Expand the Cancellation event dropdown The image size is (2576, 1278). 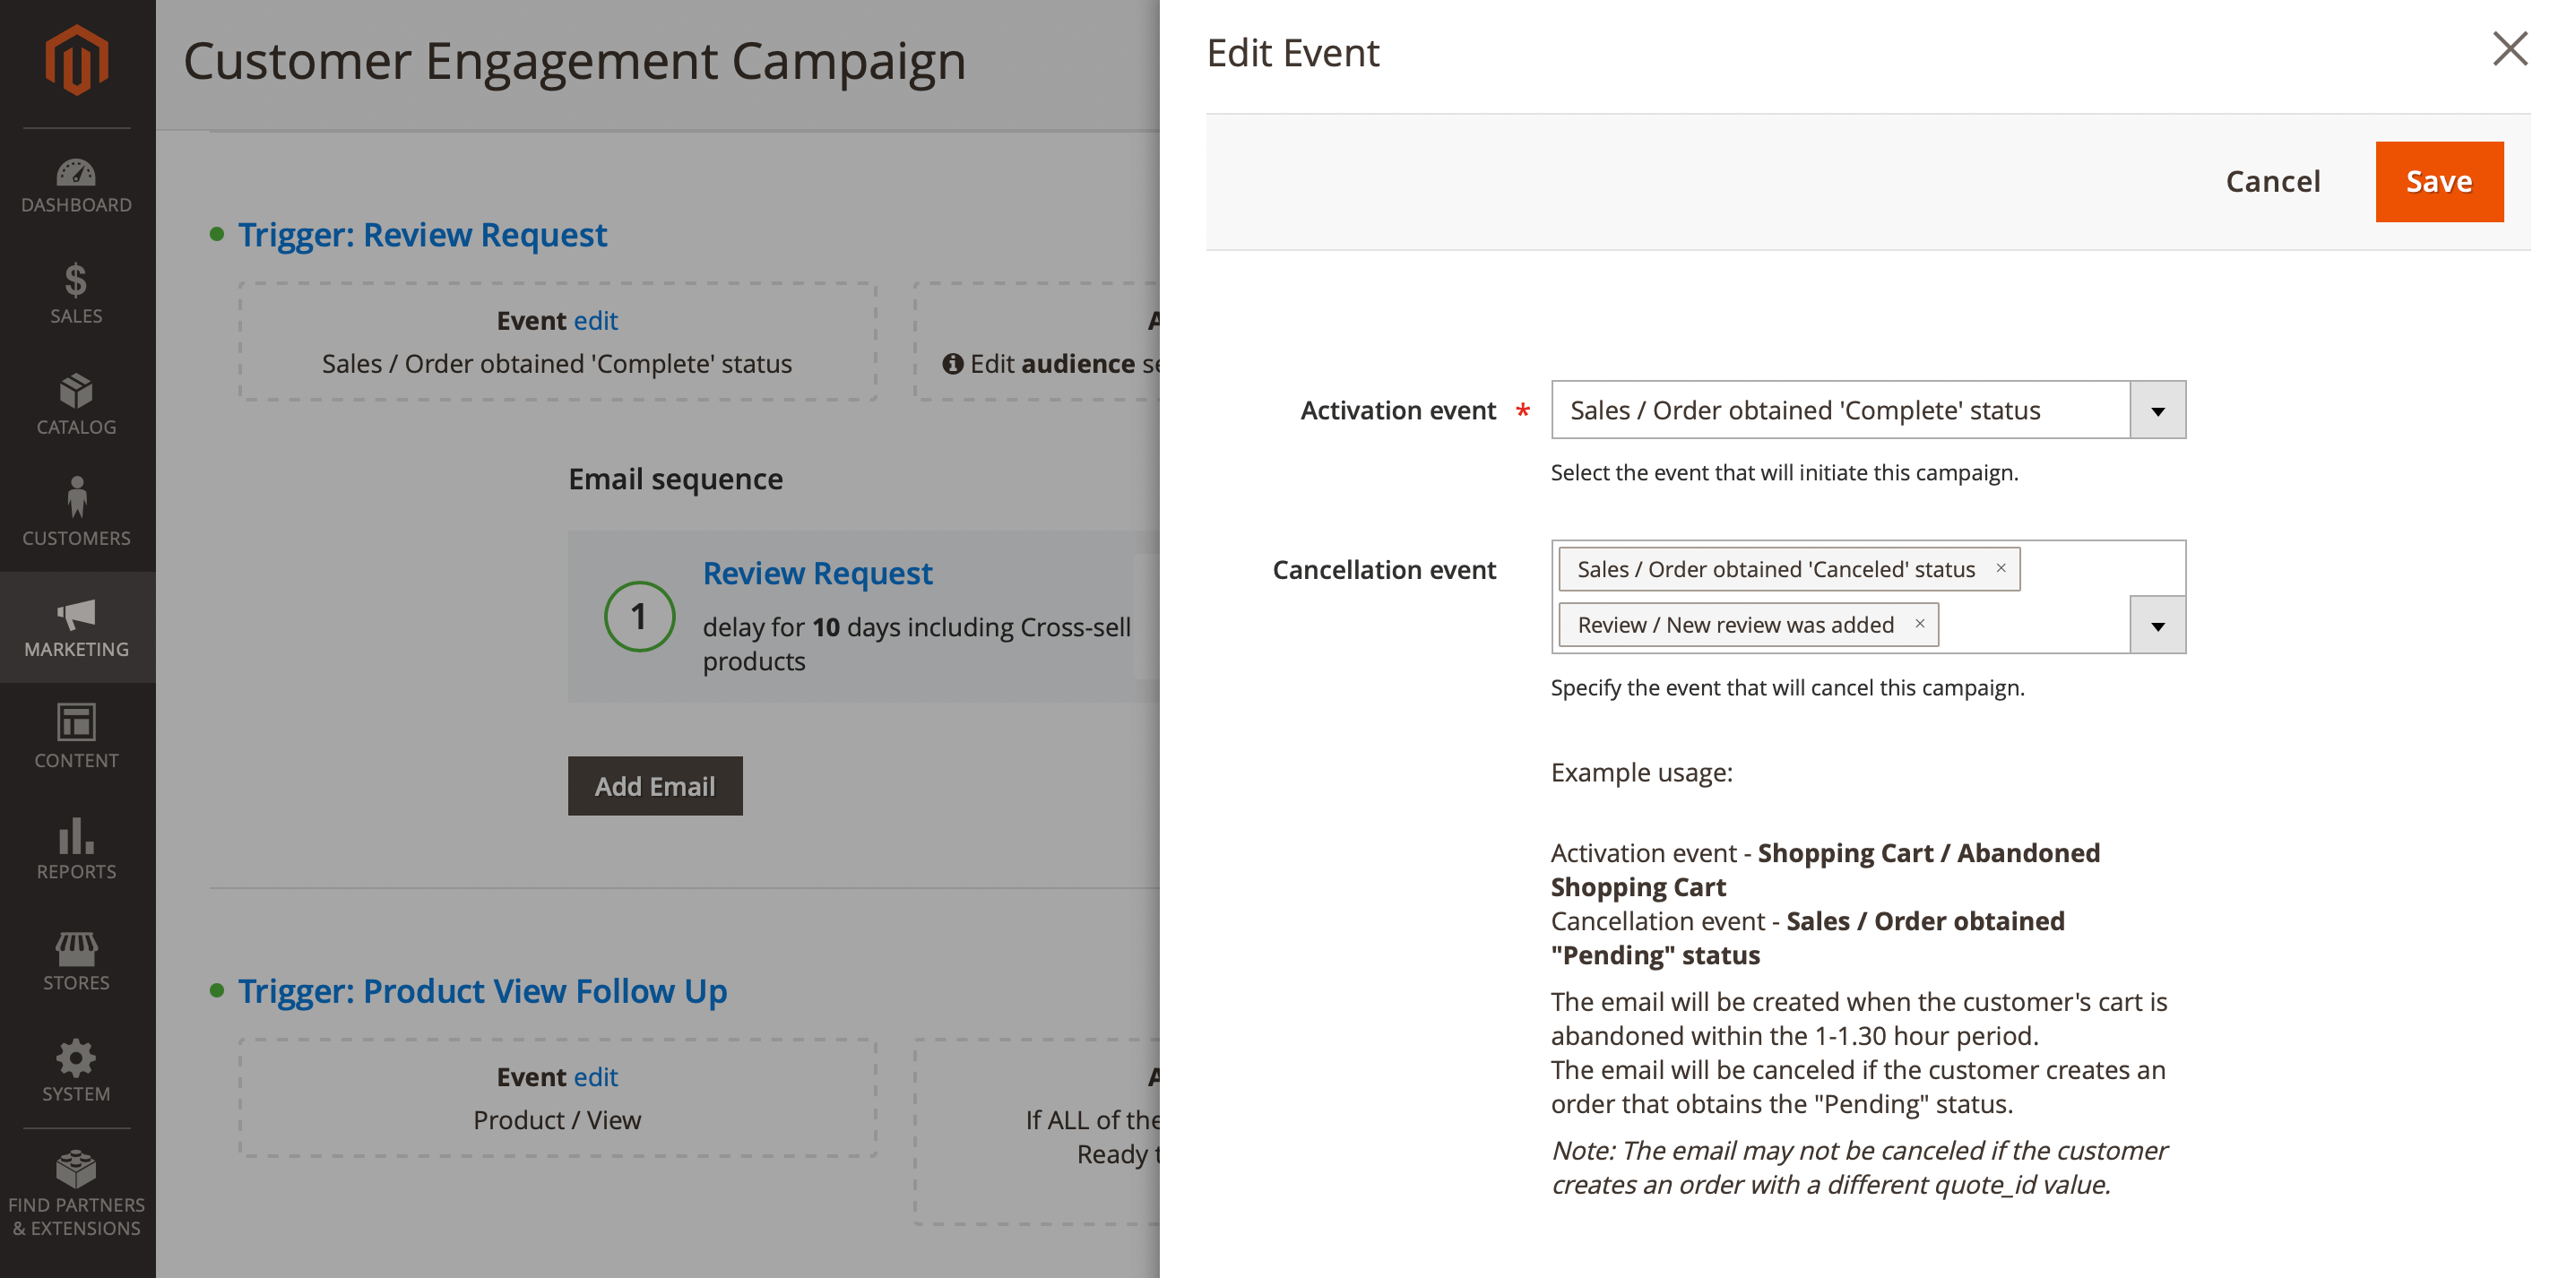2158,625
